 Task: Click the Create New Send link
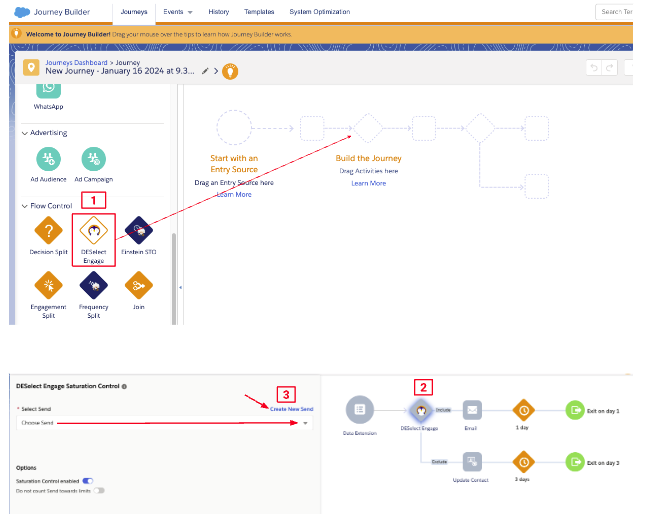click(x=292, y=409)
